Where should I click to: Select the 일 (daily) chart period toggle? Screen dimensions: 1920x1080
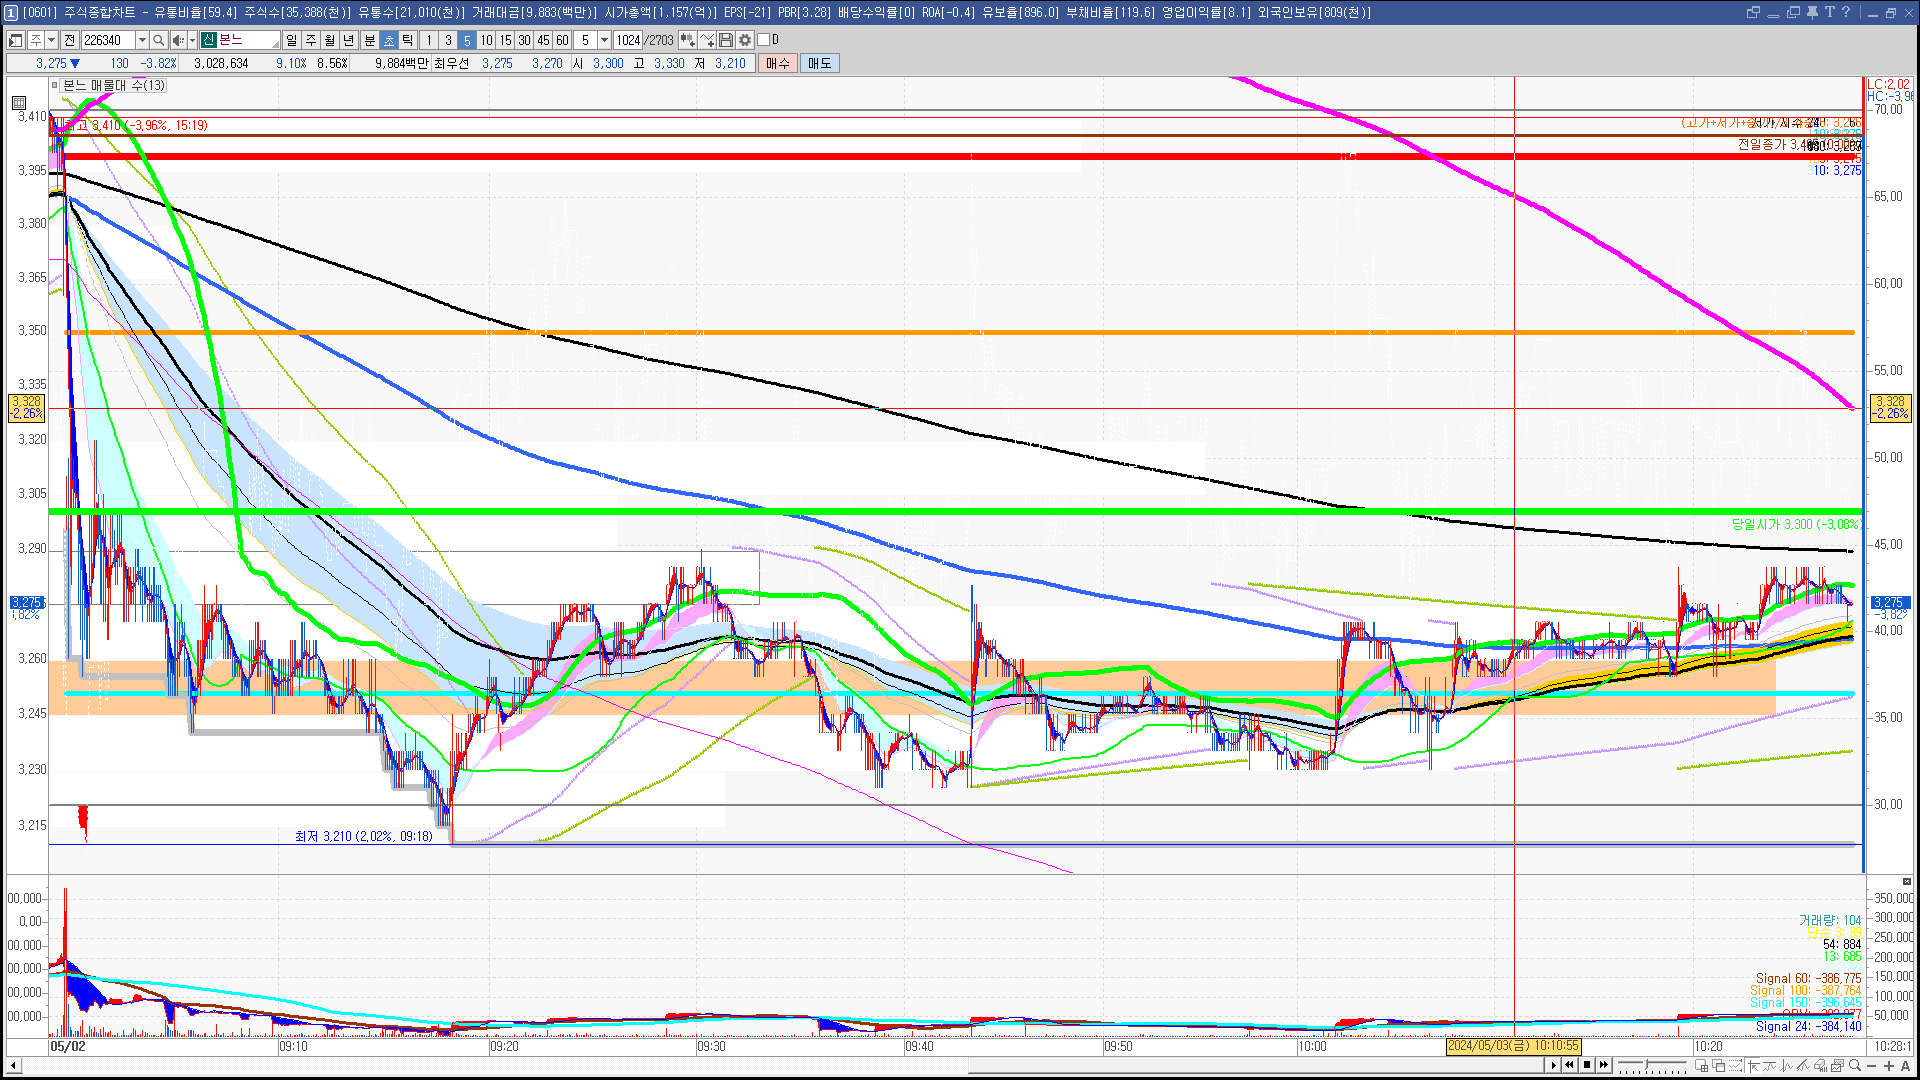291,40
